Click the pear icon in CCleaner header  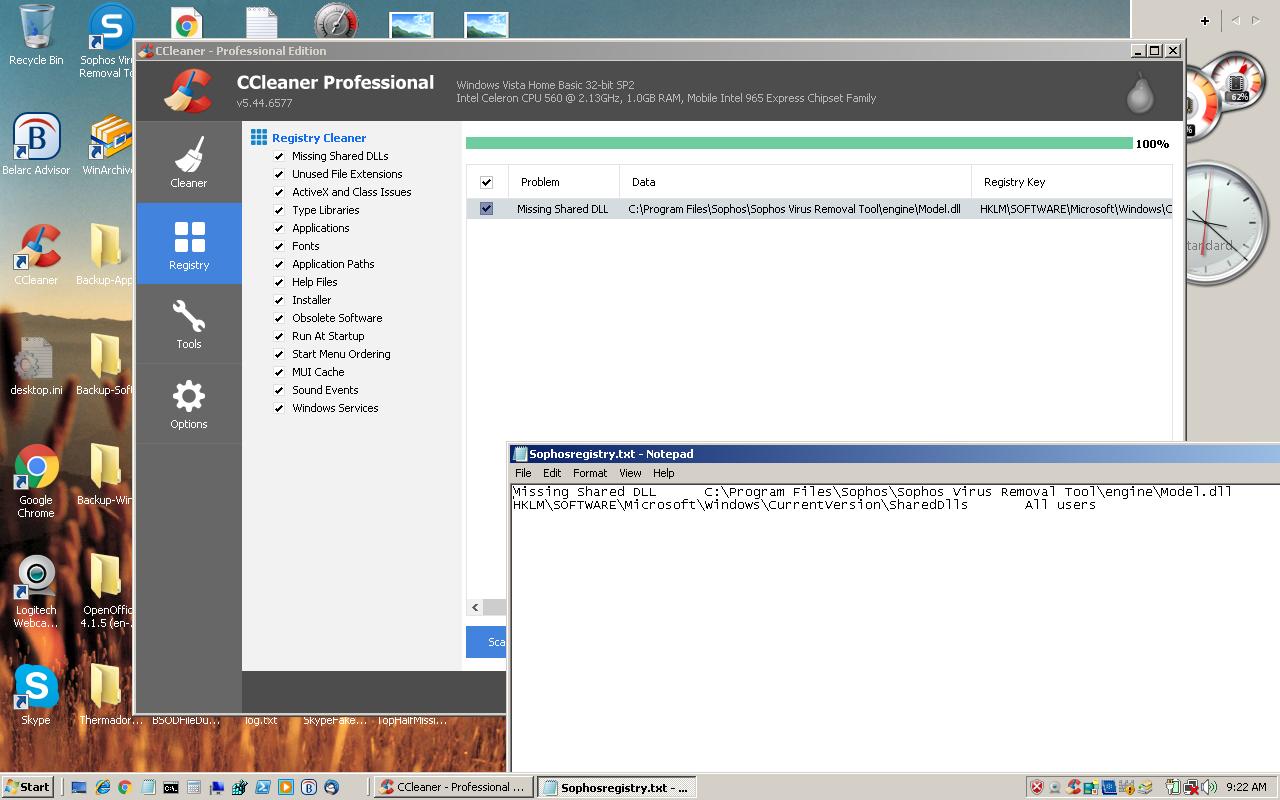(x=1140, y=92)
